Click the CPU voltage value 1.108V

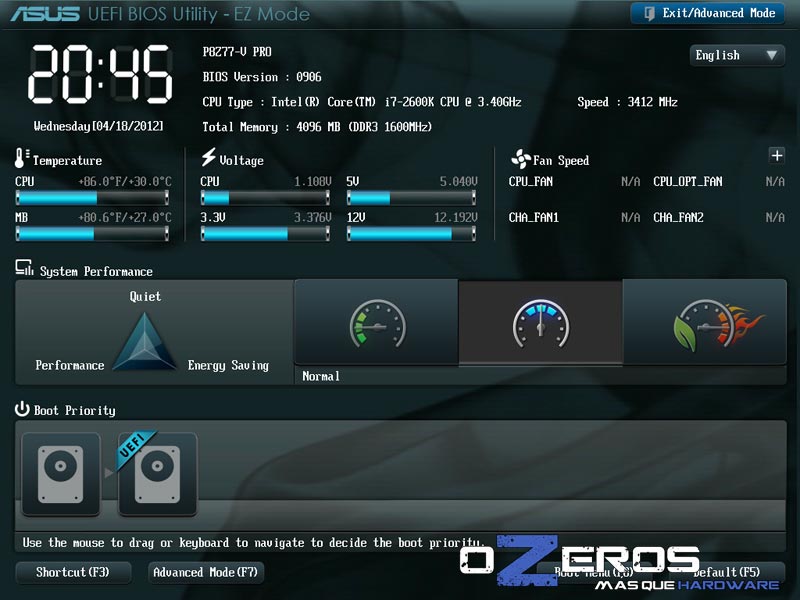tap(313, 182)
